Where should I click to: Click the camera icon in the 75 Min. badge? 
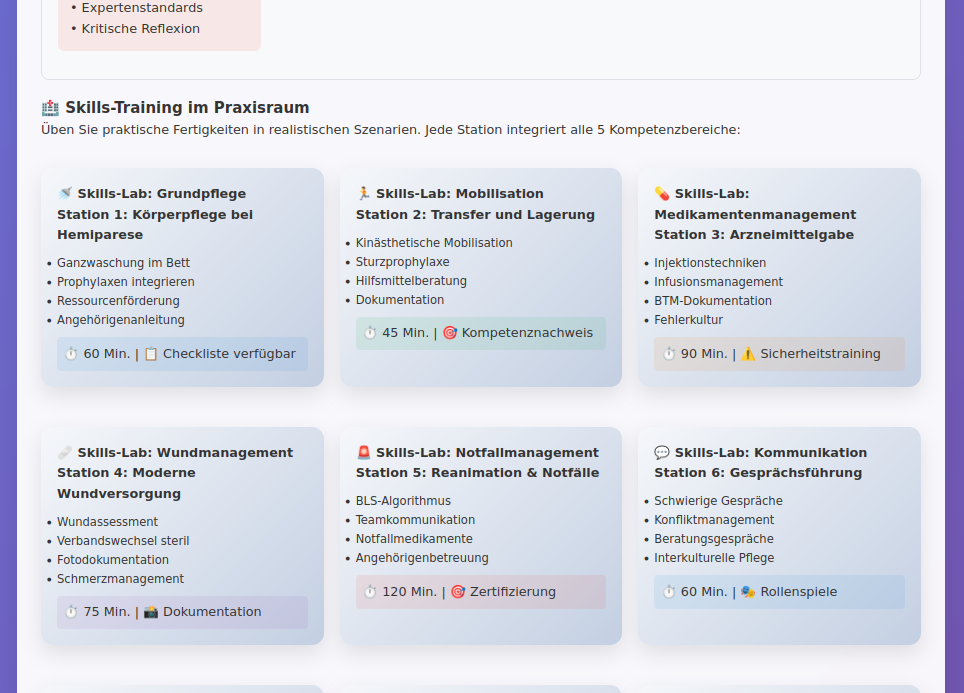(151, 612)
